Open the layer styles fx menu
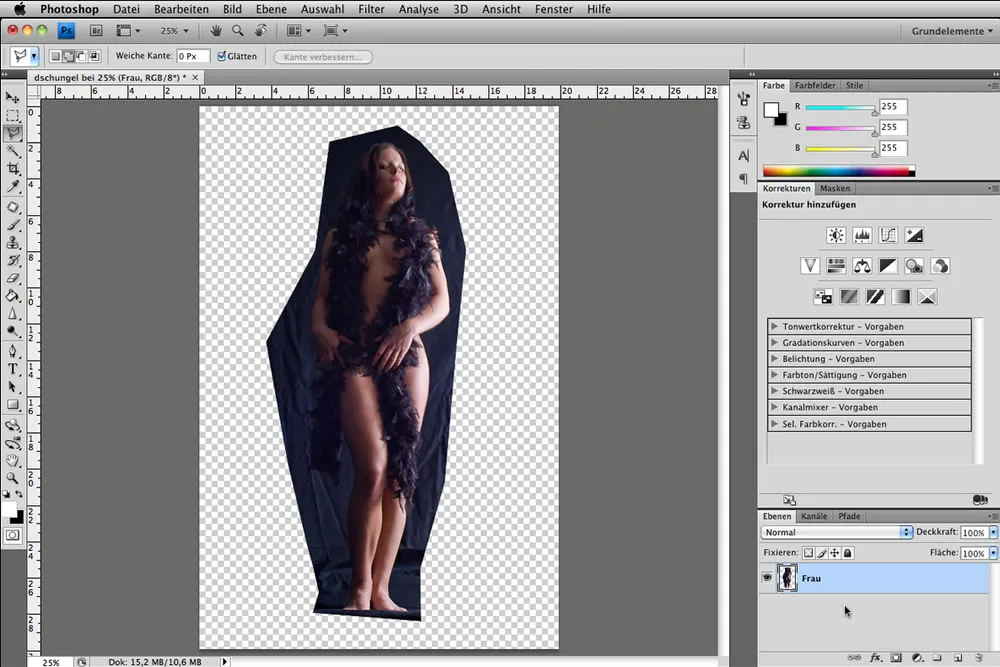This screenshot has width=1000, height=667. 876,658
